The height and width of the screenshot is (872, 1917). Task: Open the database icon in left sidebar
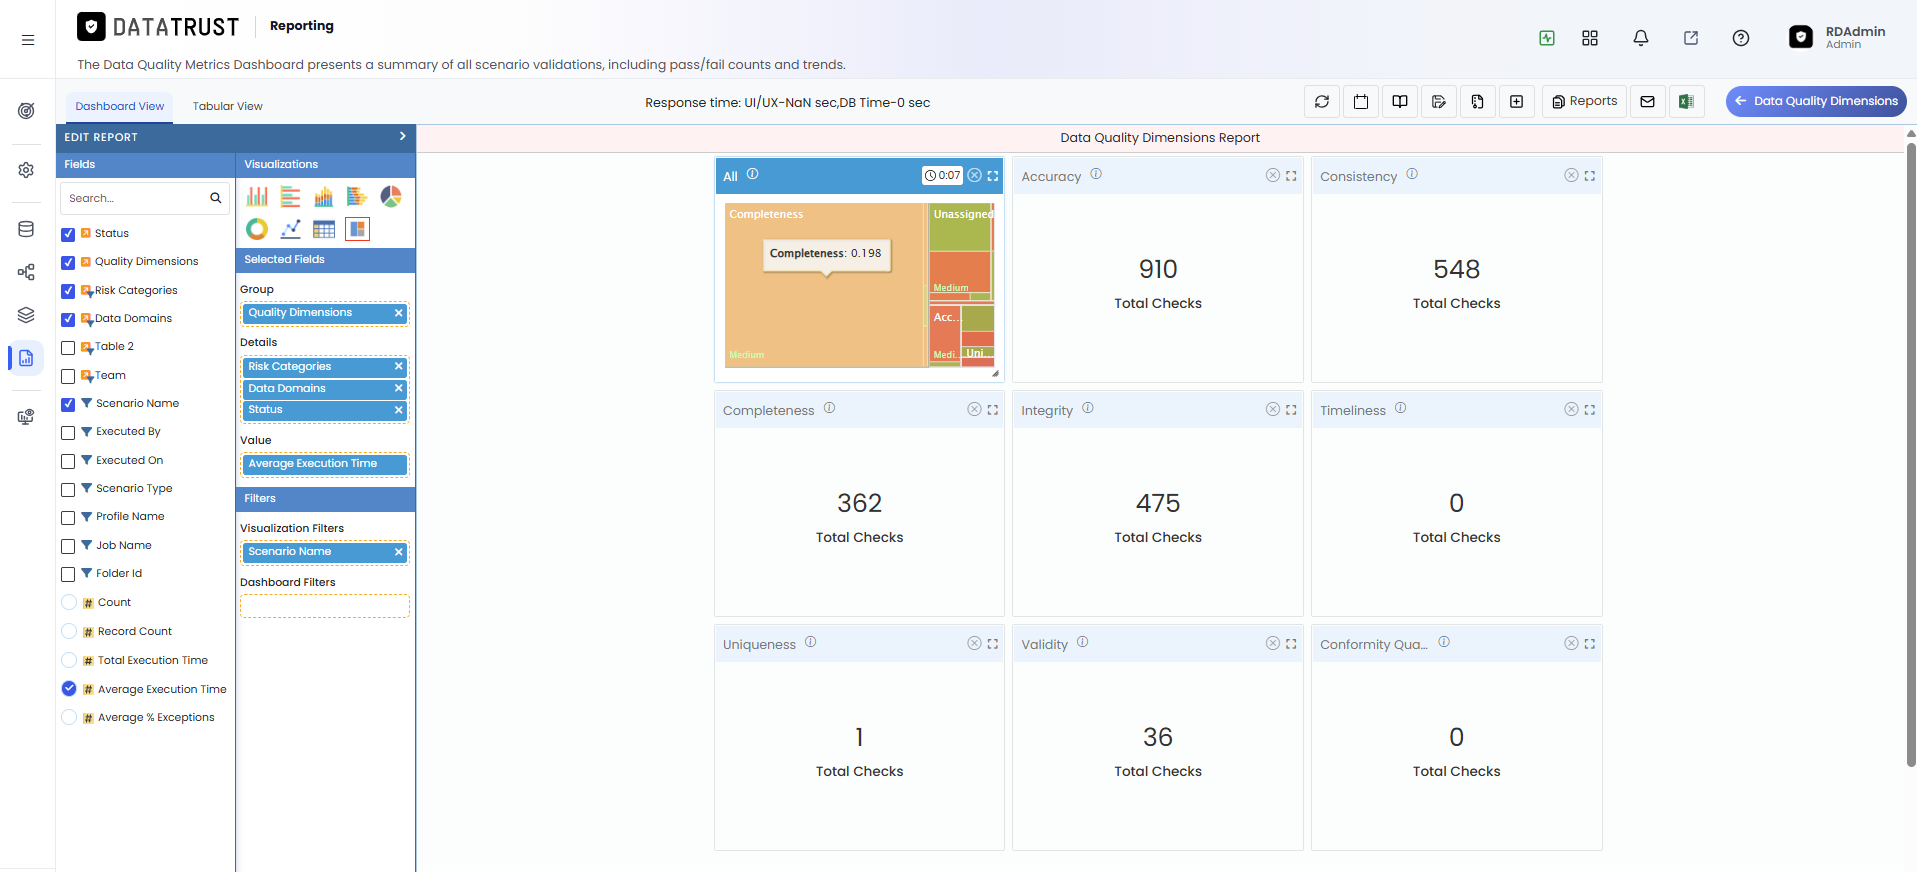[26, 229]
